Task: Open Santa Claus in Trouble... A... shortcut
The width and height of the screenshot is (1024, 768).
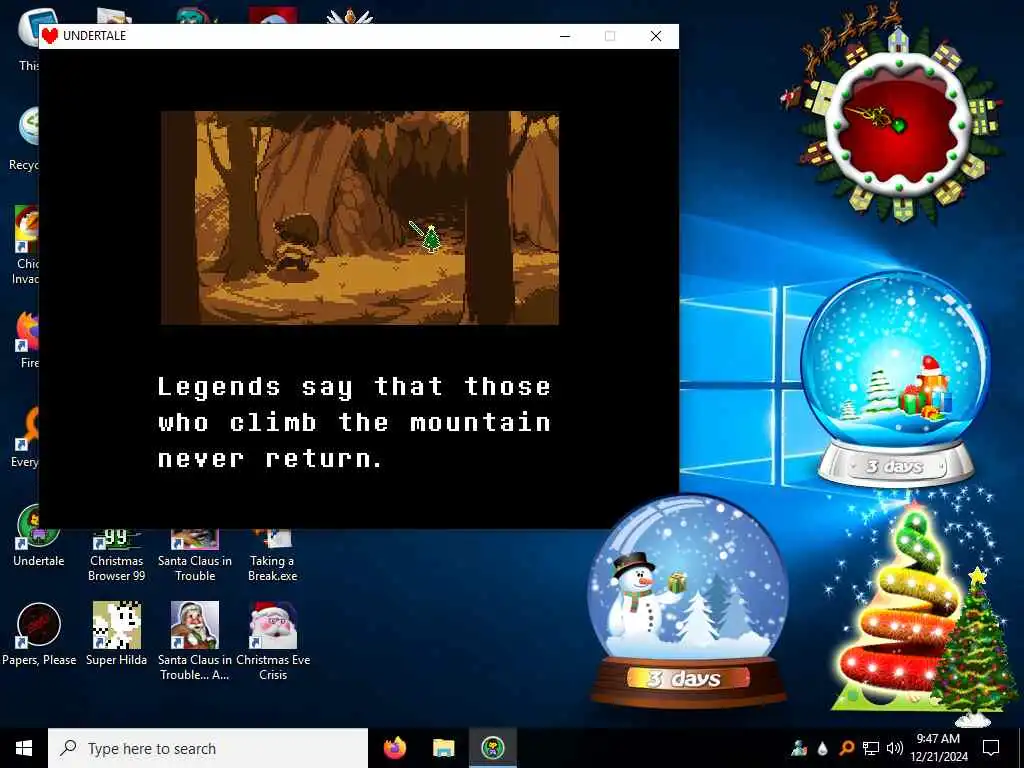Action: pos(195,641)
